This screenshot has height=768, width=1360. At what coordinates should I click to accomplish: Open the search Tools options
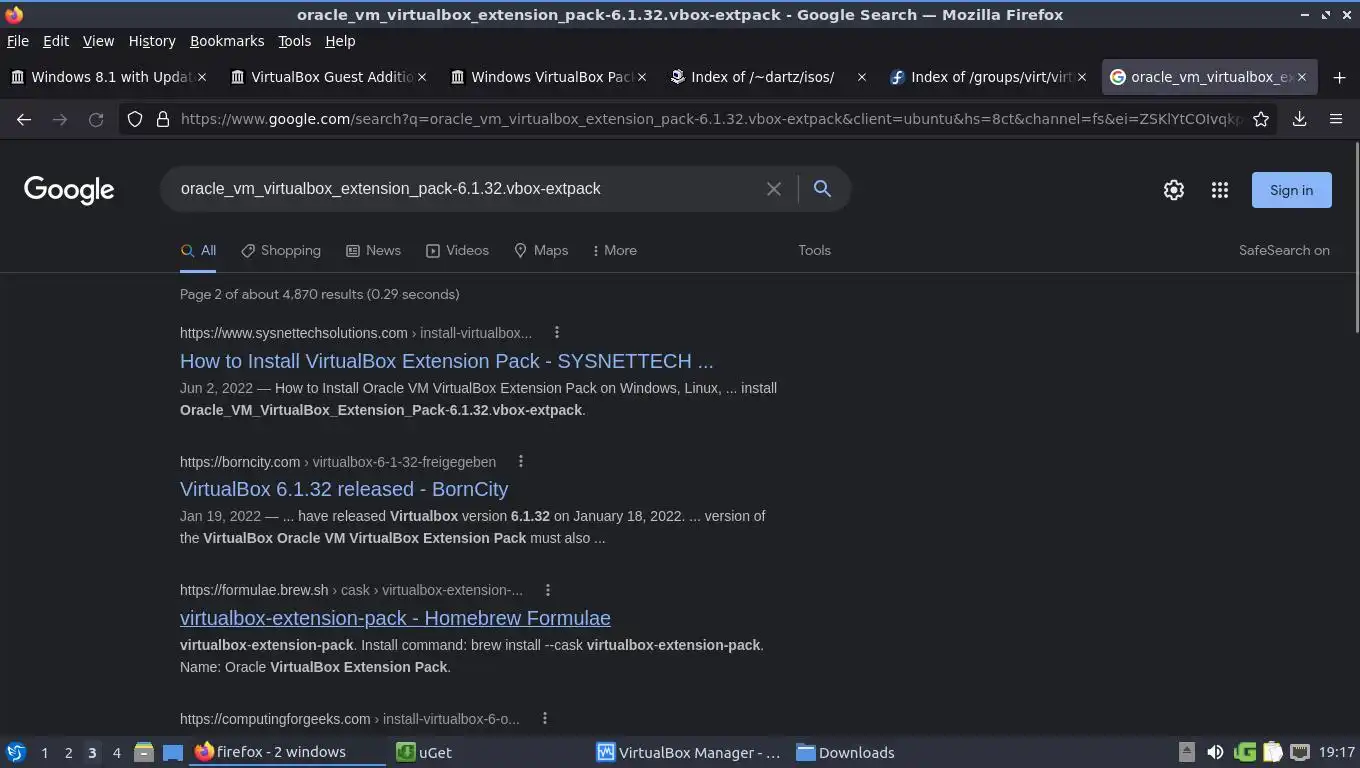[814, 251]
